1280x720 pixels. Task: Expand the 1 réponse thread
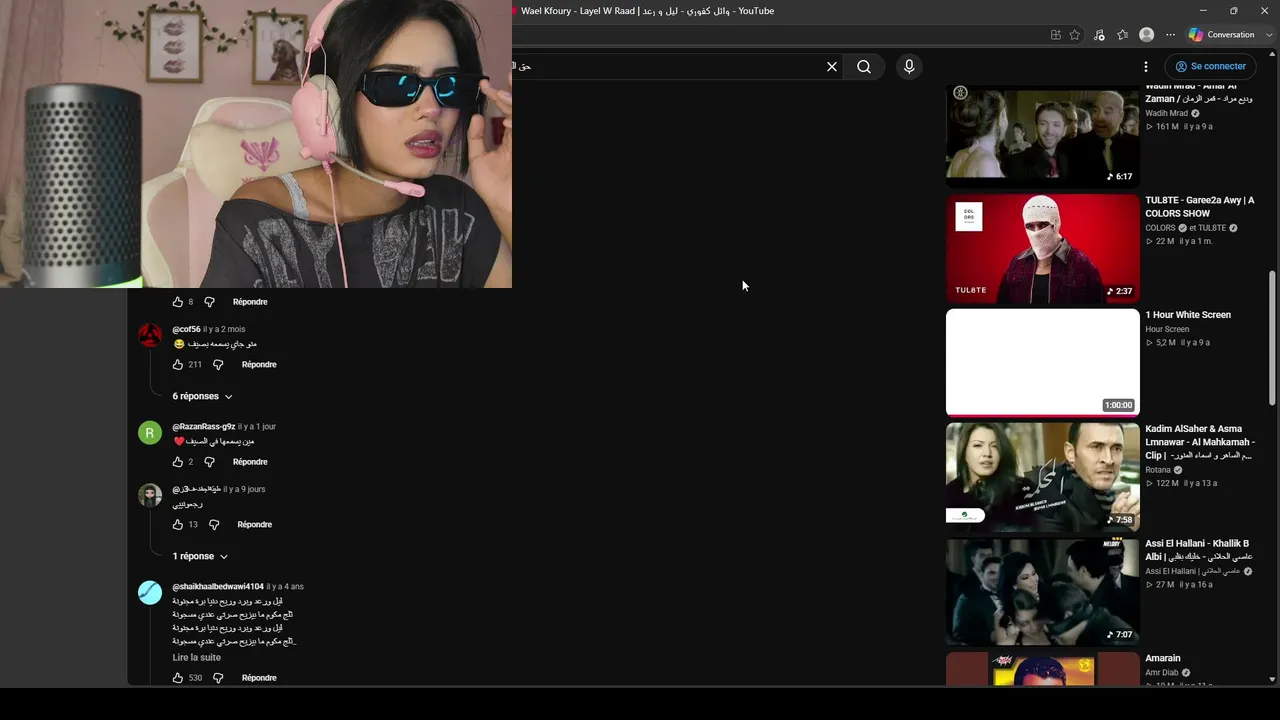[200, 556]
